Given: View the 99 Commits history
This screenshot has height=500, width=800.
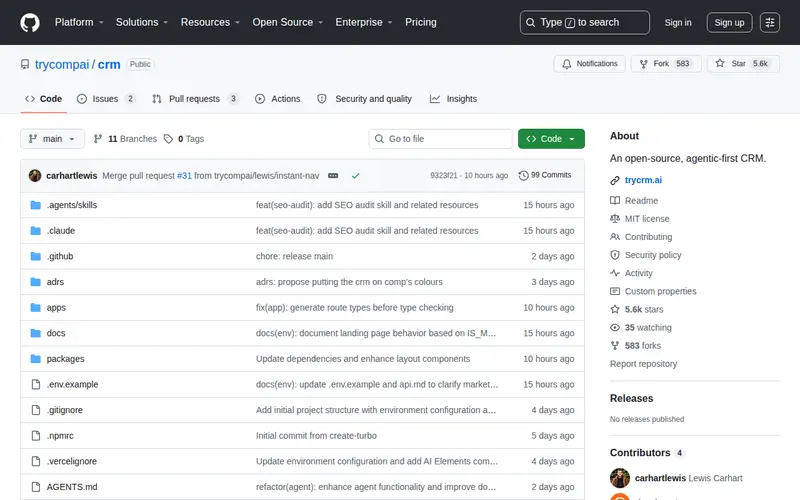Looking at the screenshot, I should pos(545,175).
